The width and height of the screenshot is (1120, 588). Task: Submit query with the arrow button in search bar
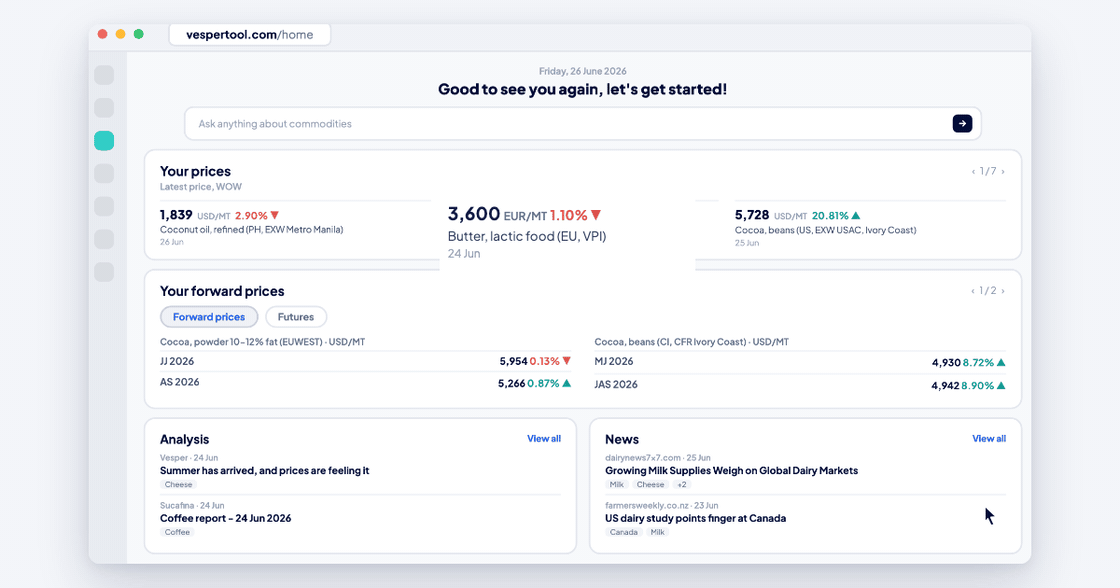pyautogui.click(x=962, y=124)
